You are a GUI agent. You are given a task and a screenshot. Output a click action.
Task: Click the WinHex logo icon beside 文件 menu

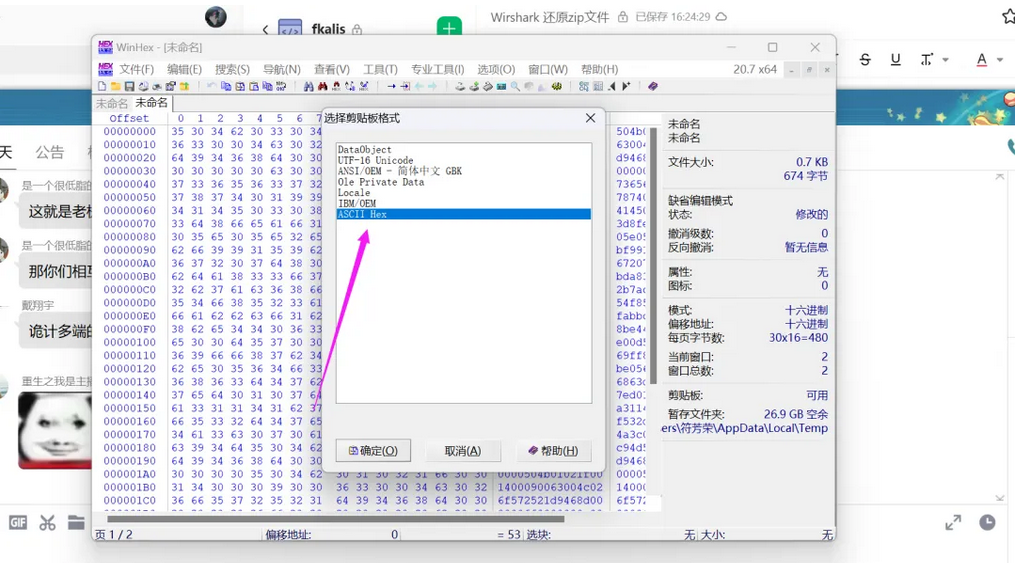click(x=106, y=69)
